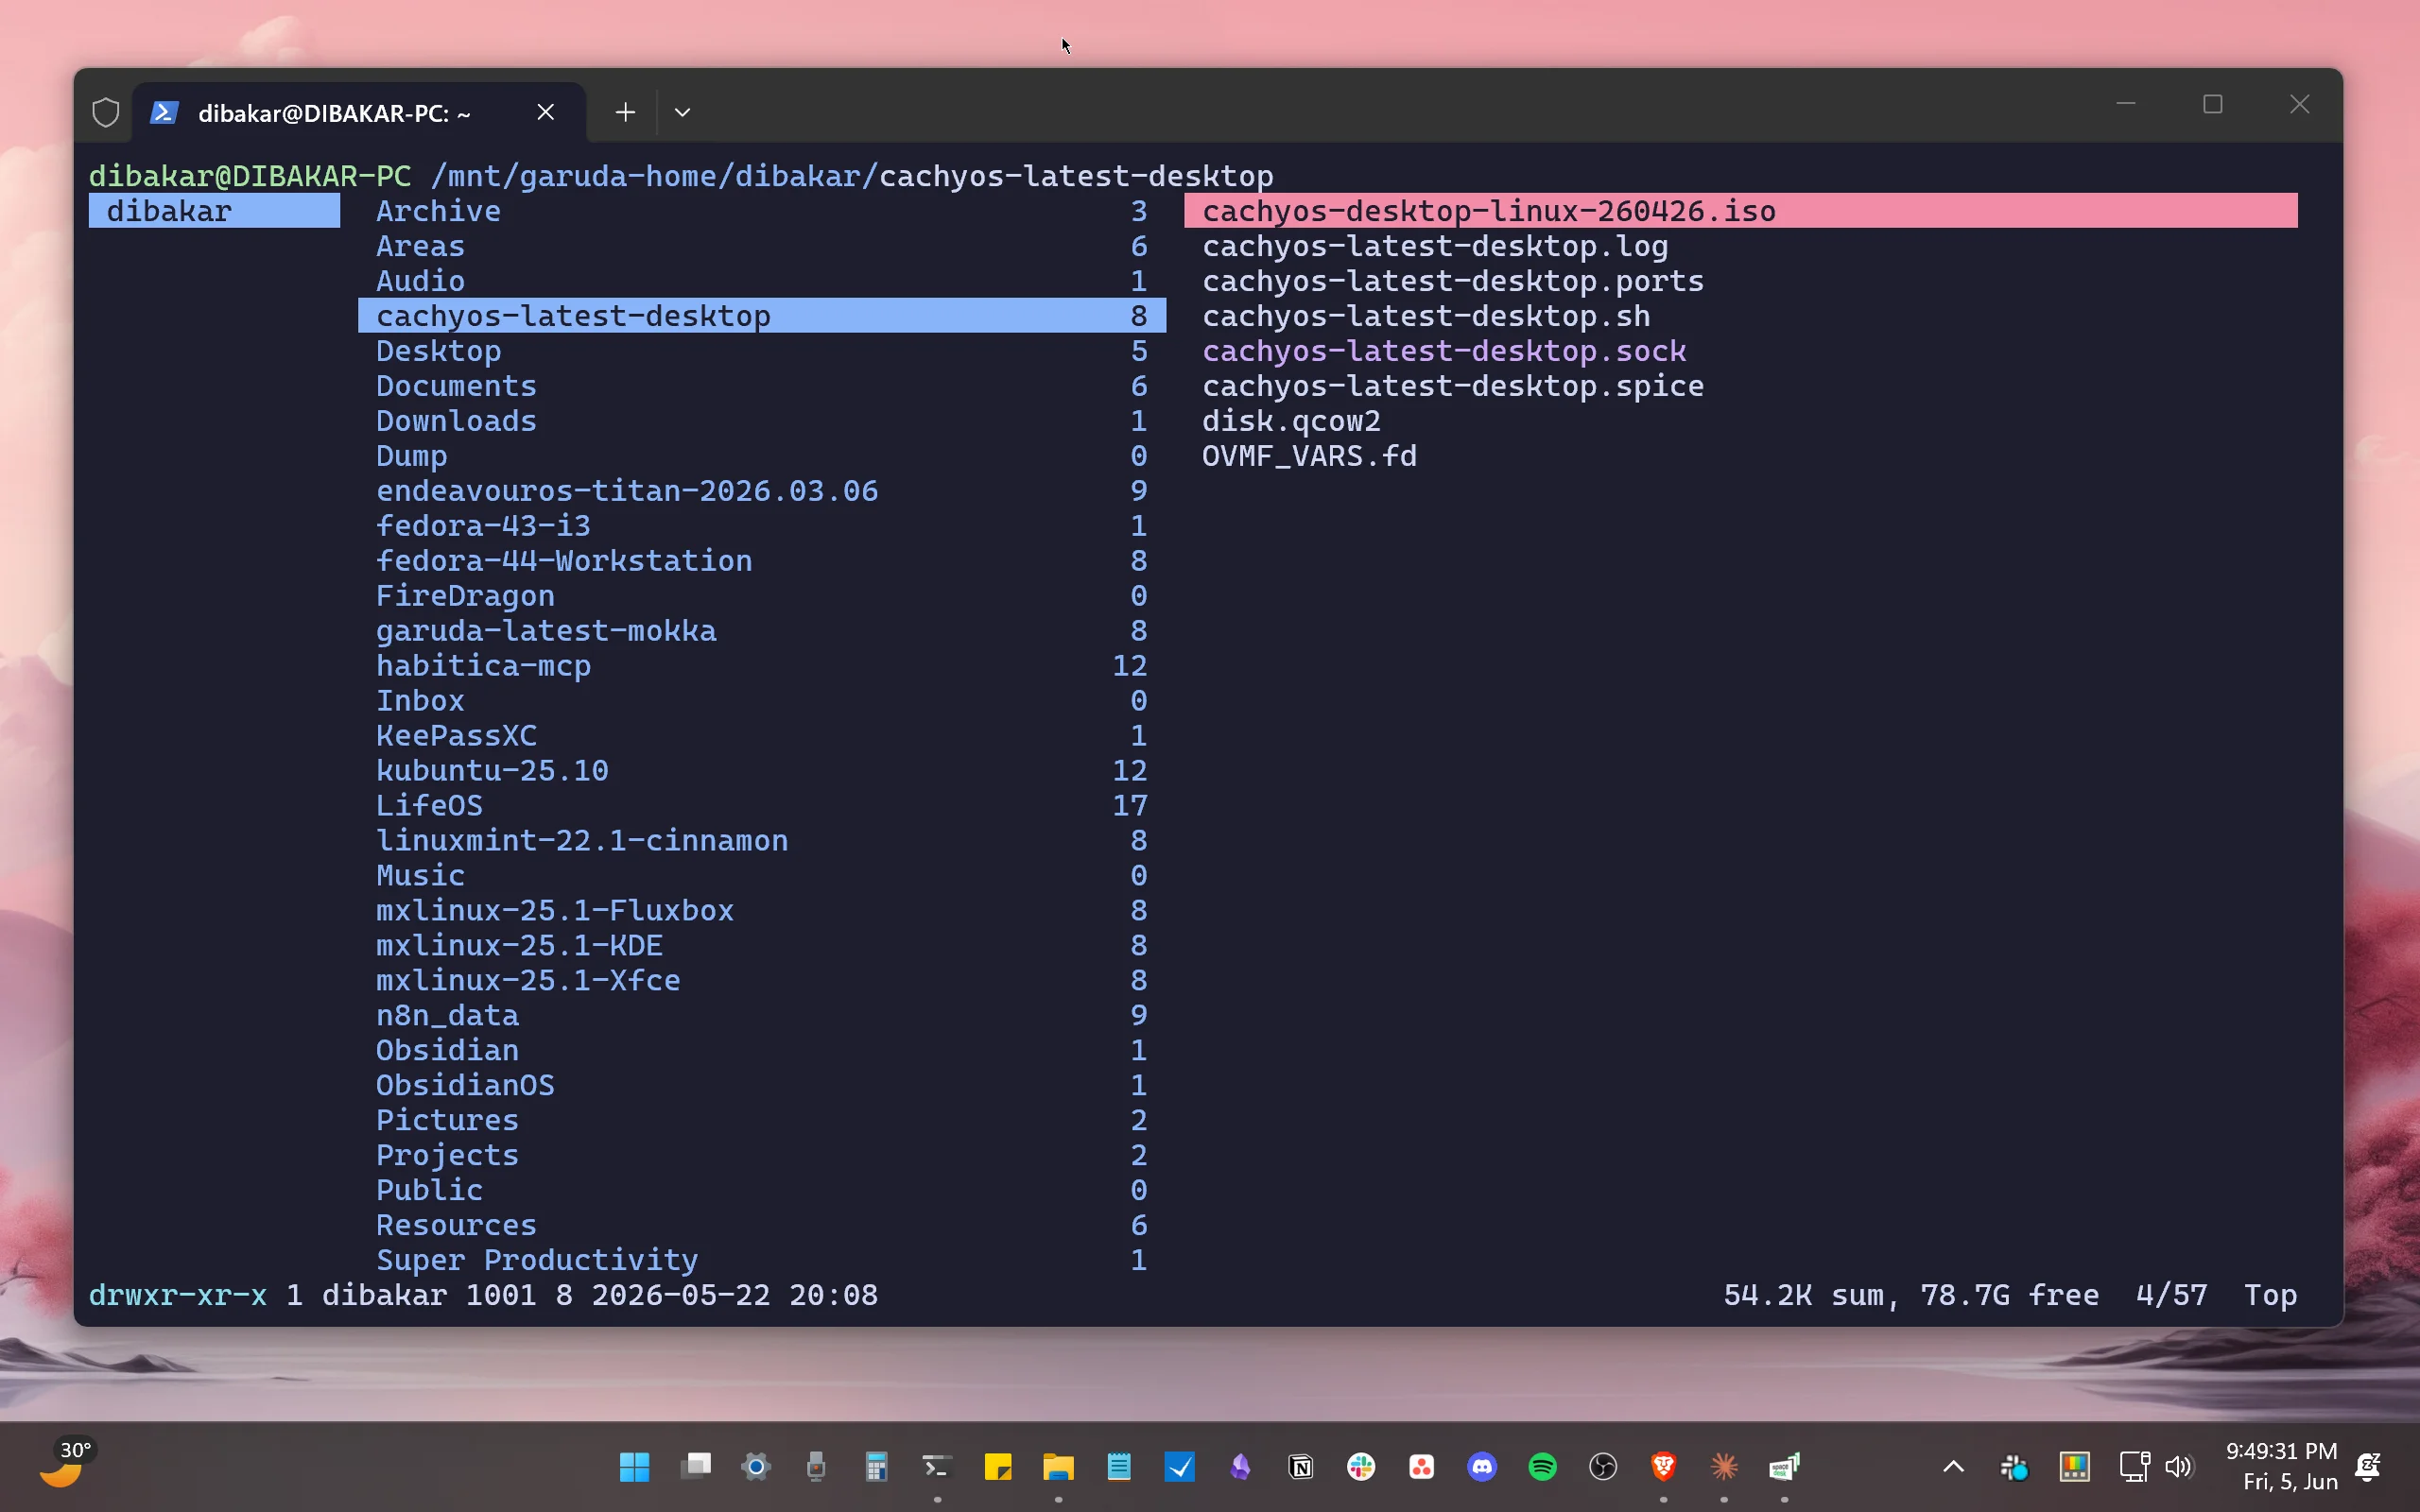Image resolution: width=2420 pixels, height=1512 pixels.
Task: Open Task View on the taskbar
Action: (x=695, y=1467)
